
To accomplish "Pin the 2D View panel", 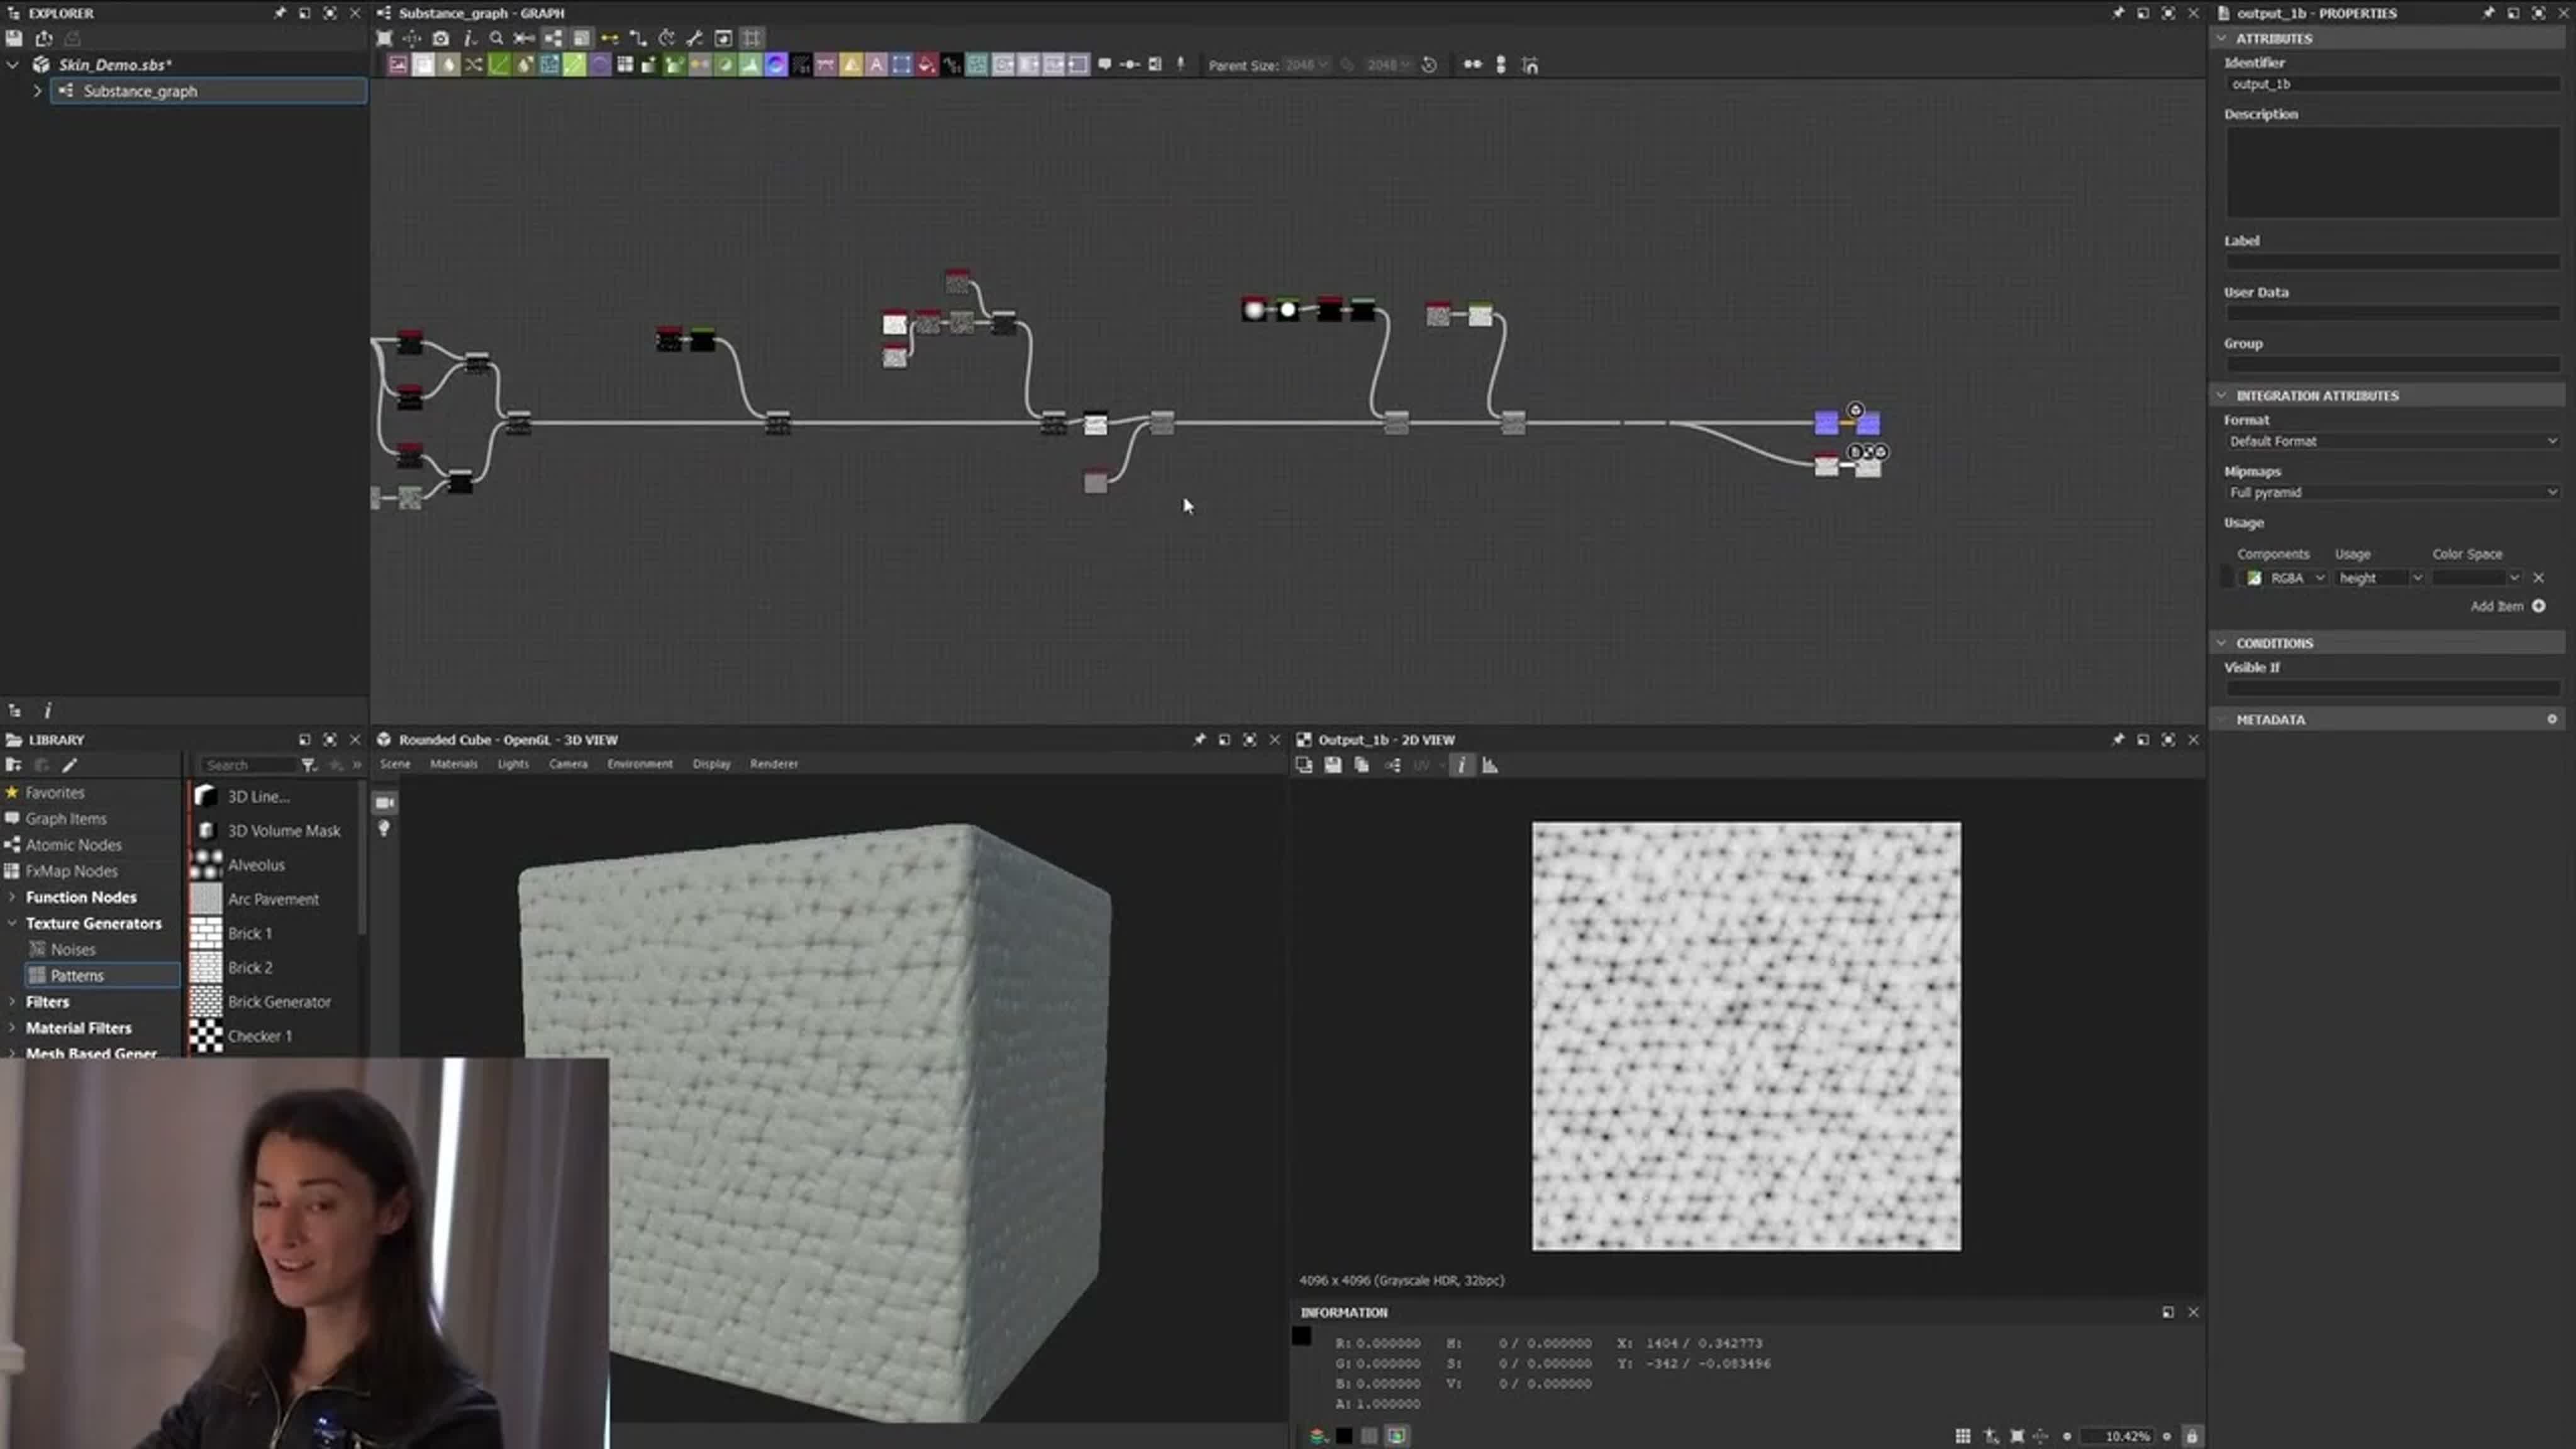I will click(2117, 739).
